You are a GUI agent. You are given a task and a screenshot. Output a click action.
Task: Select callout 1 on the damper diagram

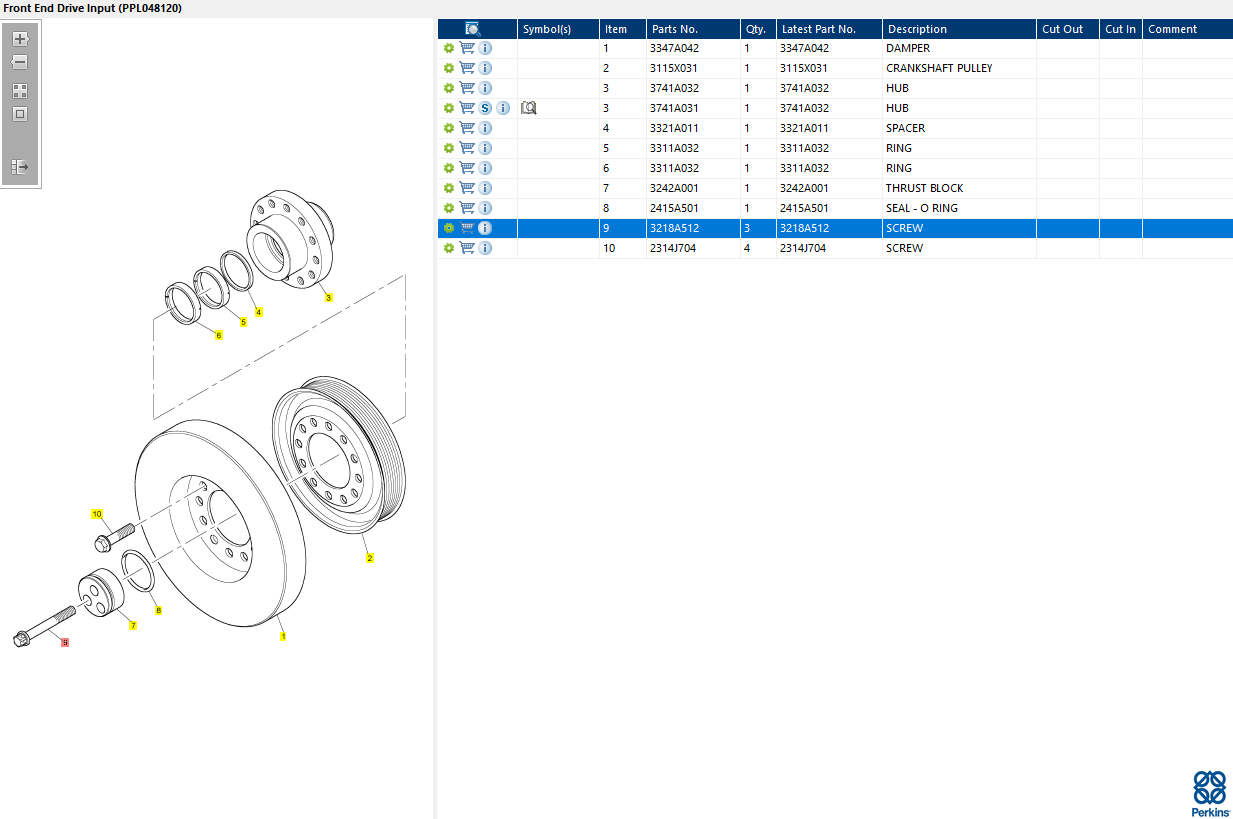coord(283,636)
